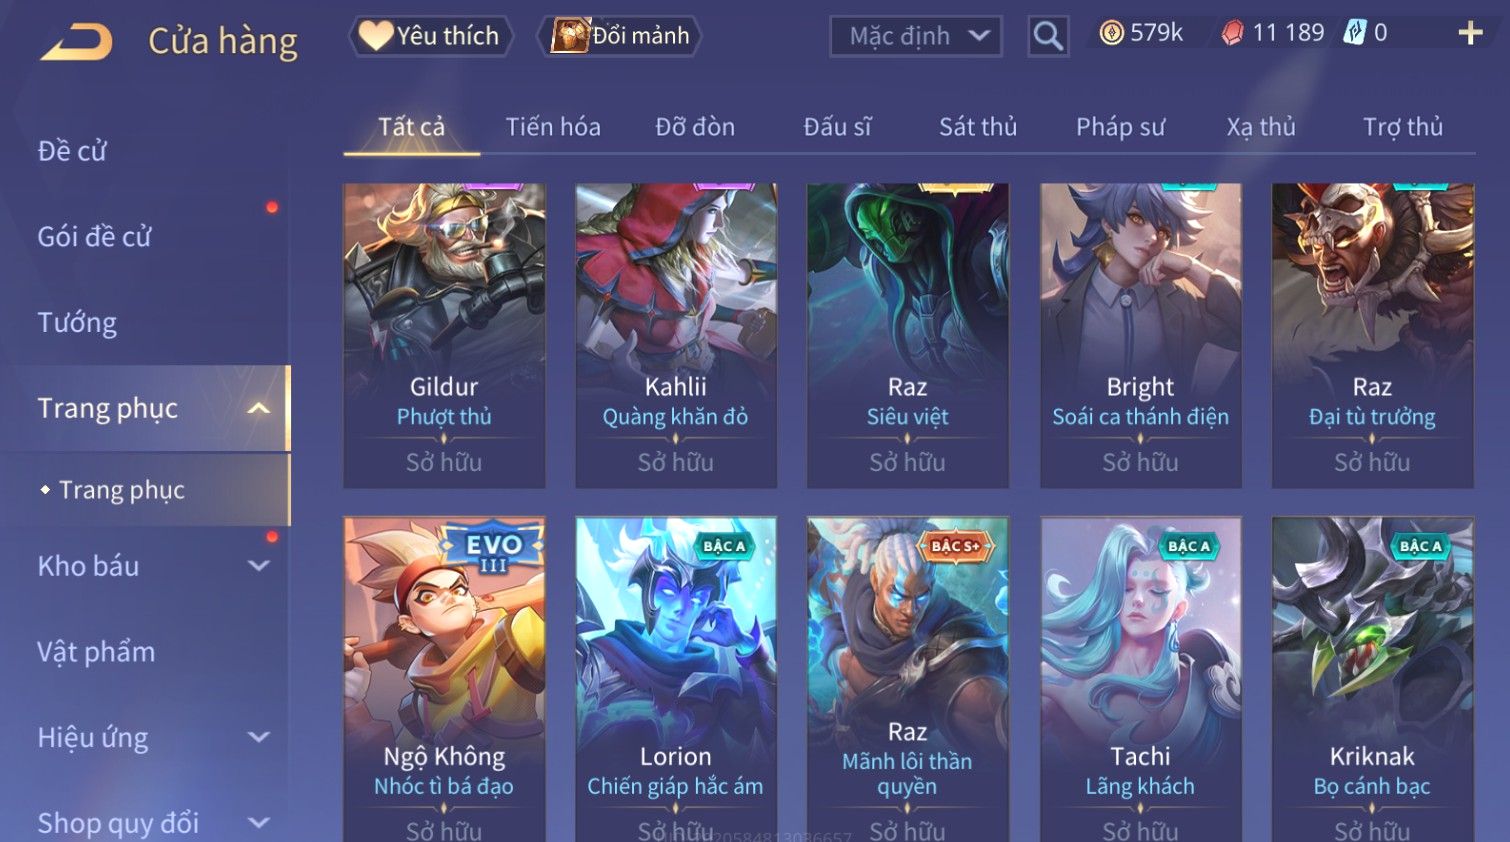Open the search magnifier icon
The image size is (1510, 842).
tap(1048, 36)
